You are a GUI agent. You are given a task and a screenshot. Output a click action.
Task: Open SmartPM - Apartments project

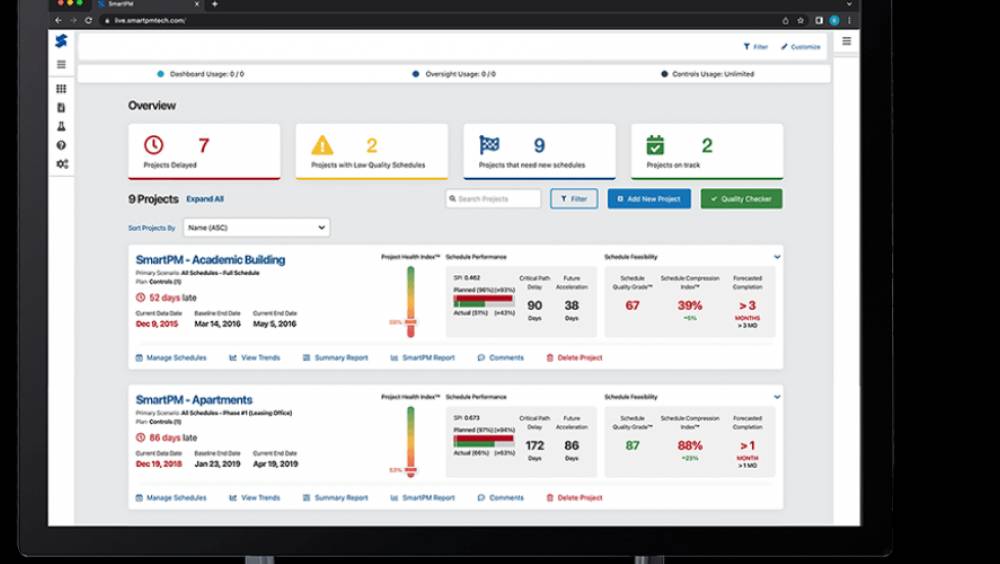[194, 399]
